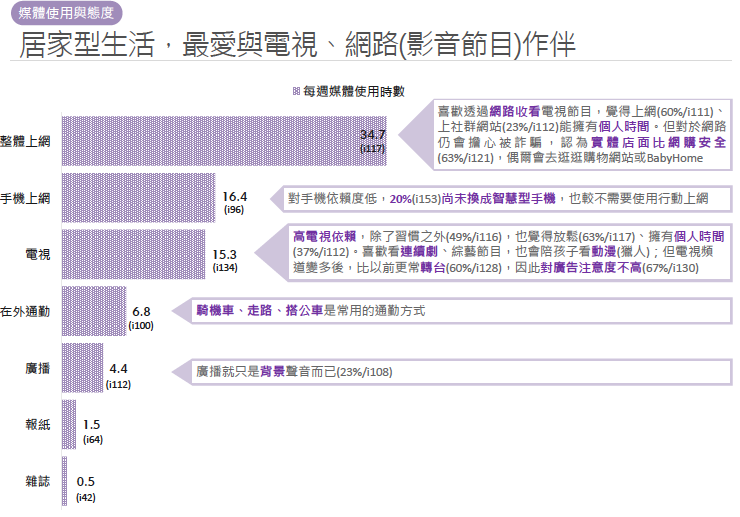Click the (i134) index label

[225, 268]
